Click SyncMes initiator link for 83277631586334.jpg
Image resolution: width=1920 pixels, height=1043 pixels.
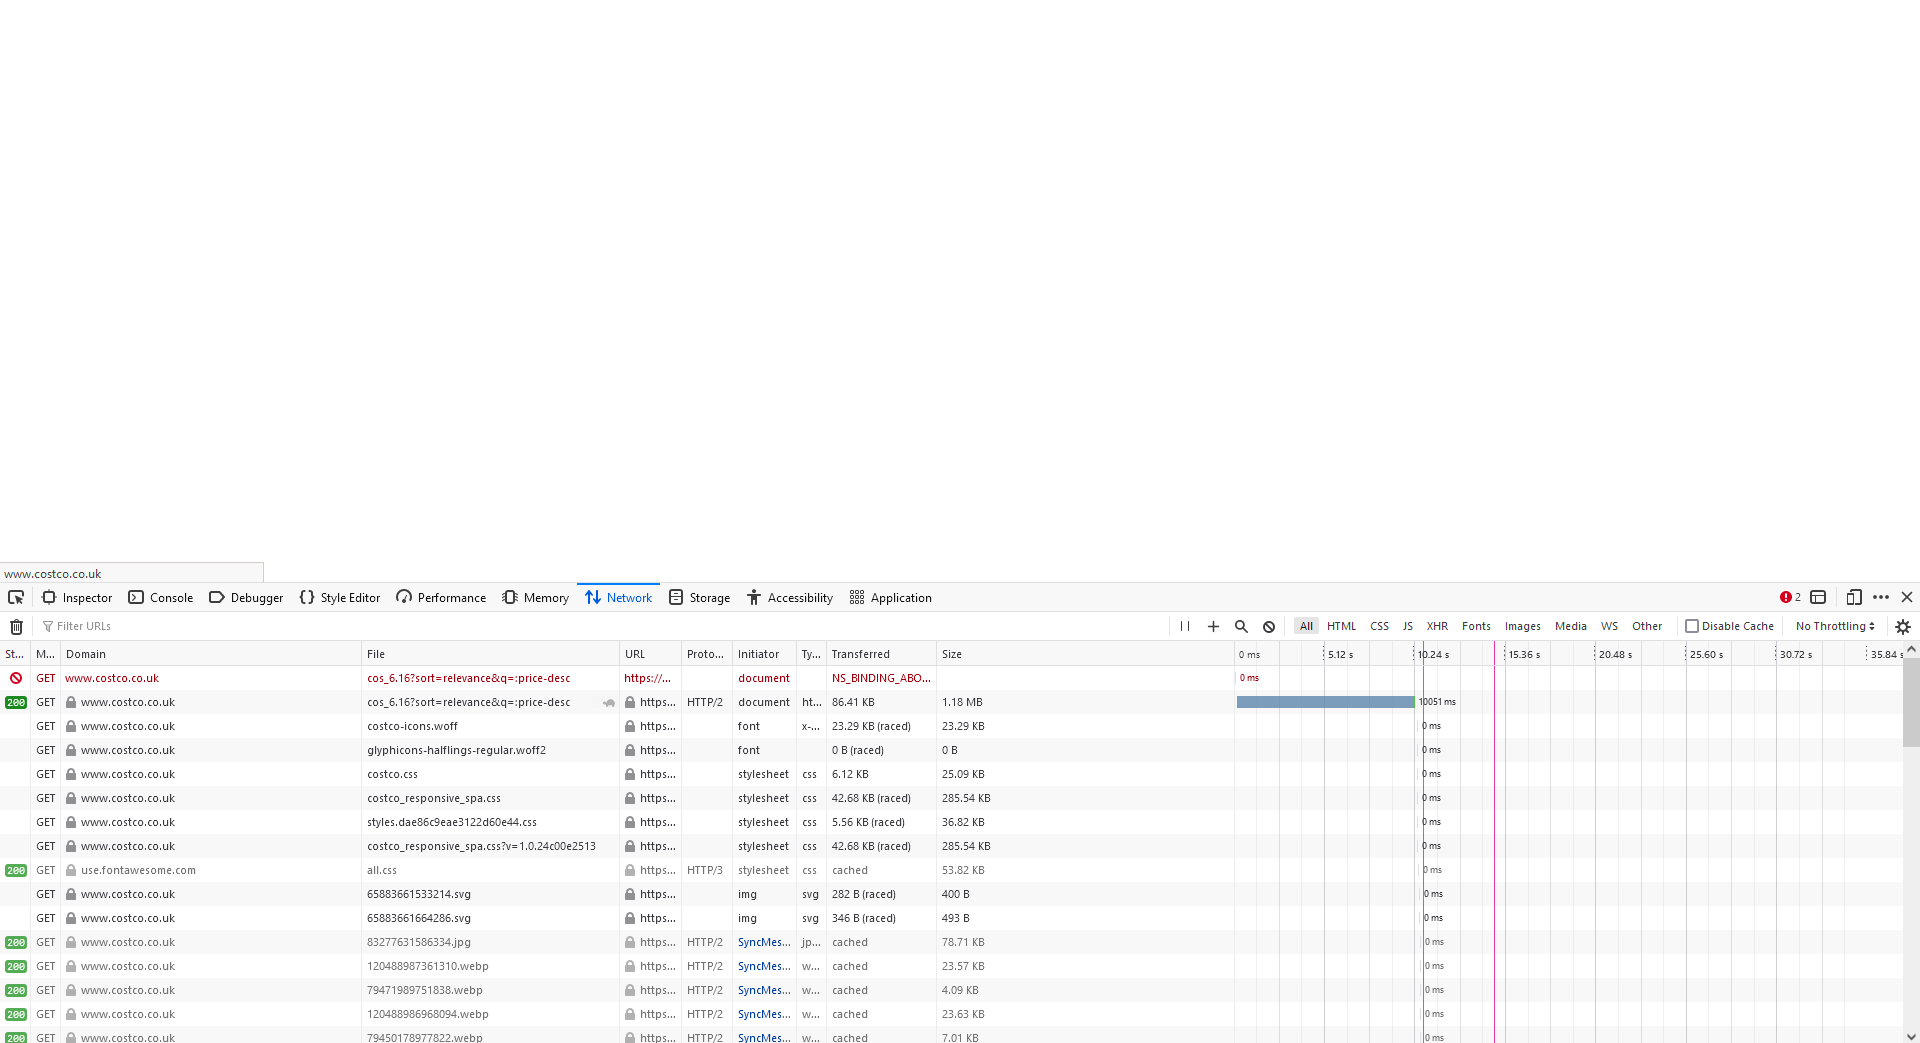click(764, 942)
